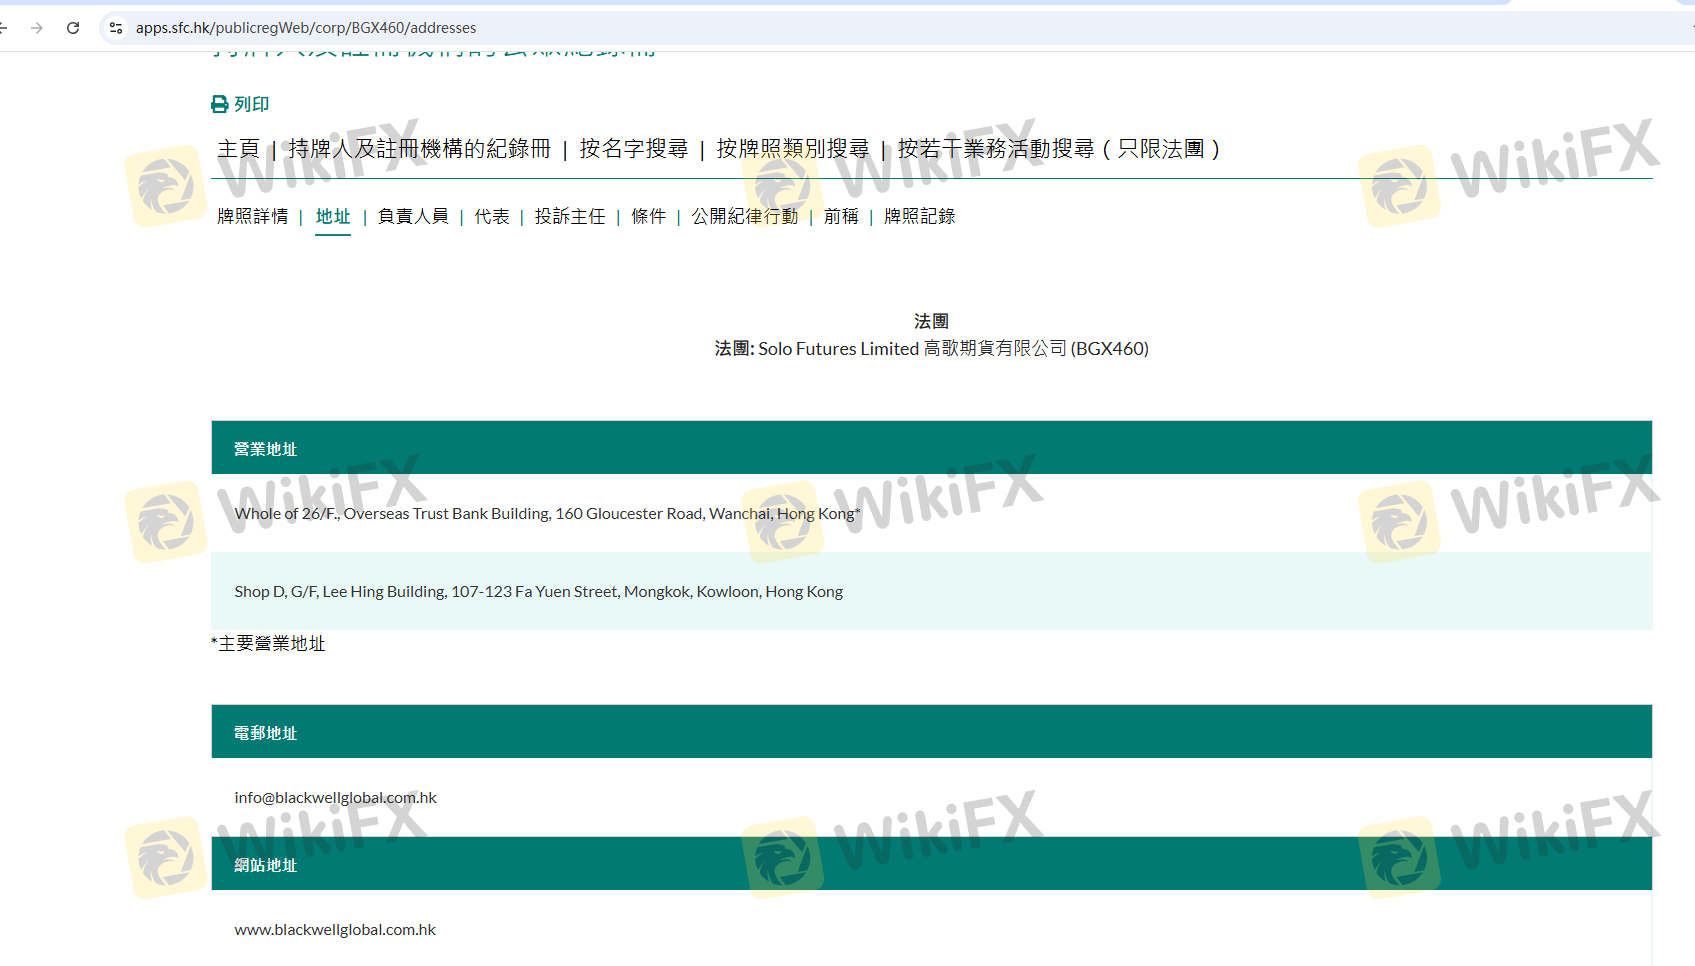Open the 前稱 tab
The height and width of the screenshot is (966, 1695).
(840, 216)
